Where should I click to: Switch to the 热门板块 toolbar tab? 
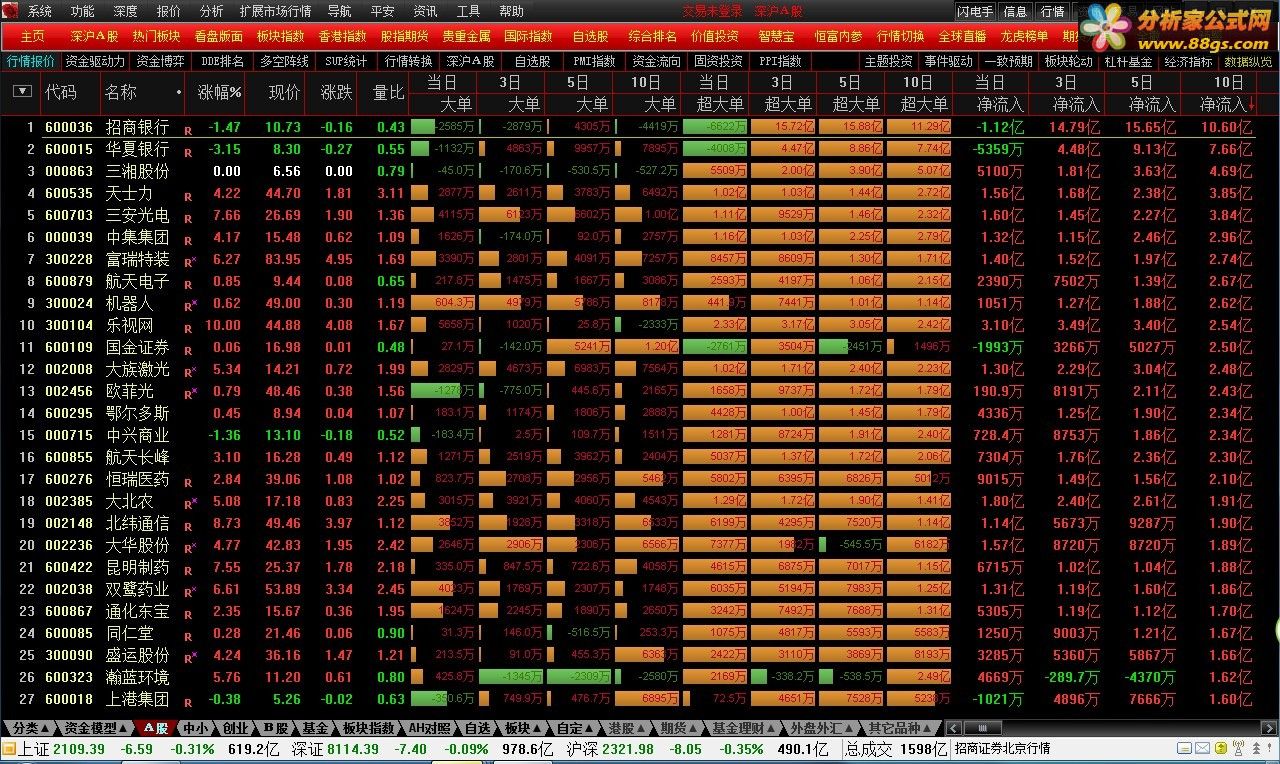coord(157,36)
